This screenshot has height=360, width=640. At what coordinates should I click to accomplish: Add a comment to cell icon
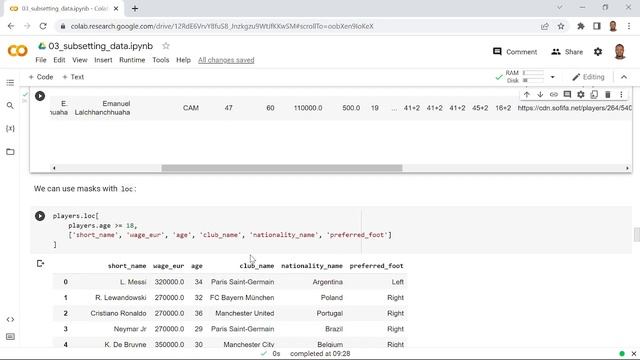(567, 95)
